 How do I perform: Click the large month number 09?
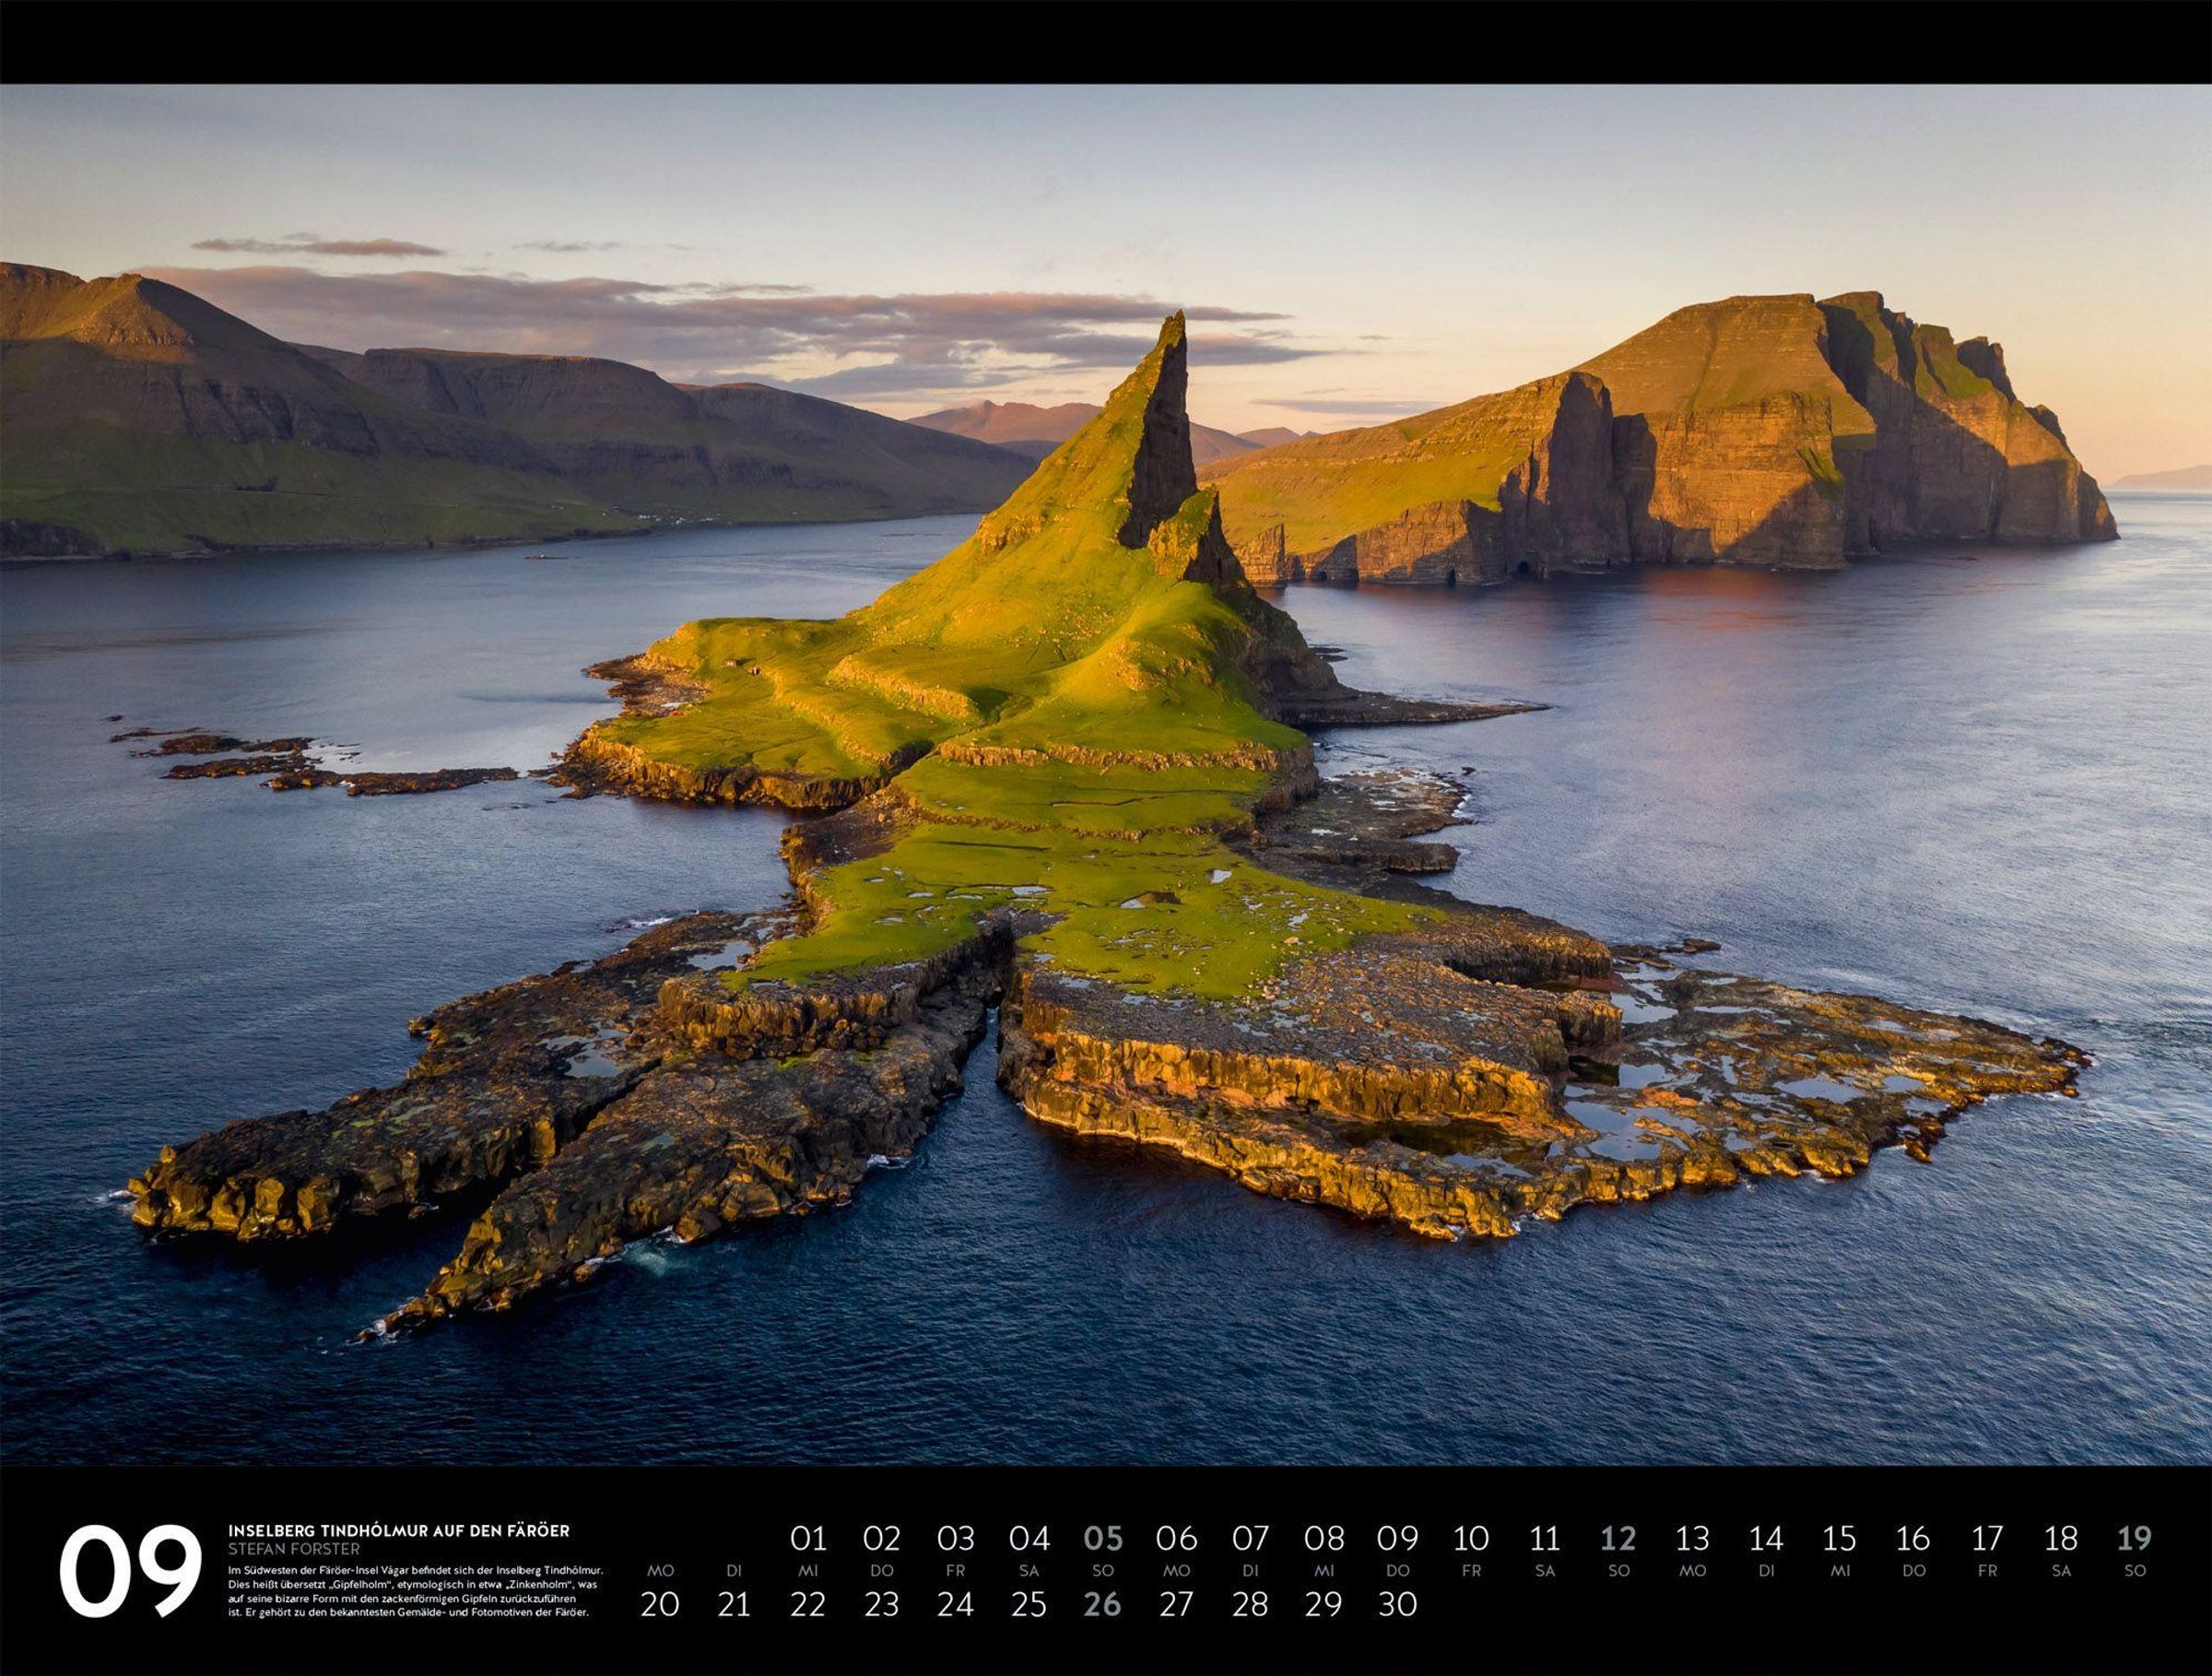pos(129,1571)
